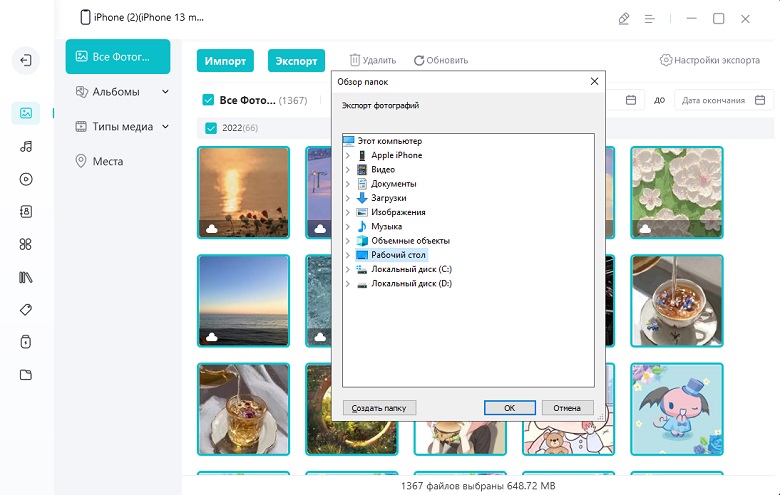
Task: Click the Дата окончания date field
Action: [723, 100]
